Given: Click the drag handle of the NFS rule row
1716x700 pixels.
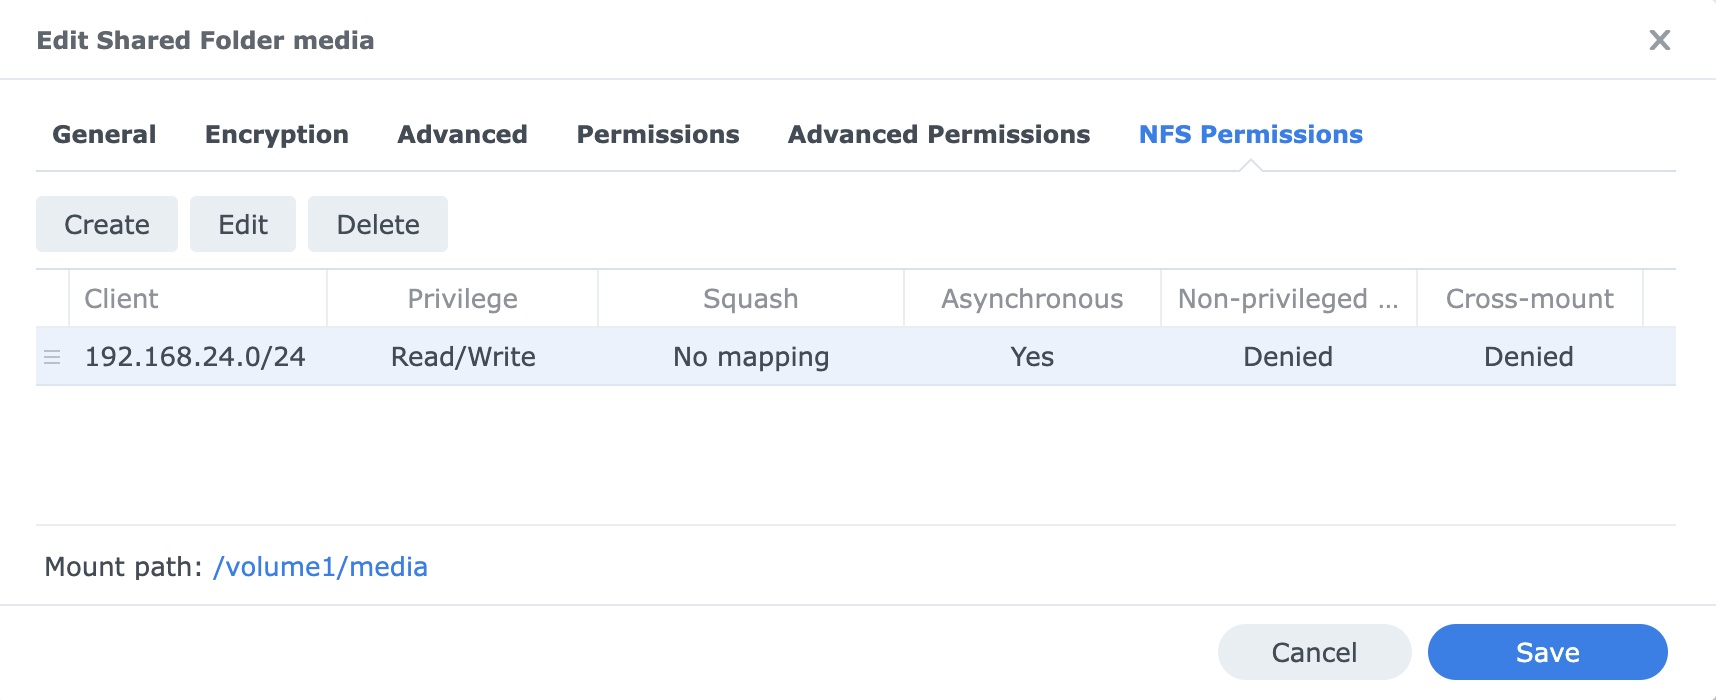Looking at the screenshot, I should (52, 357).
